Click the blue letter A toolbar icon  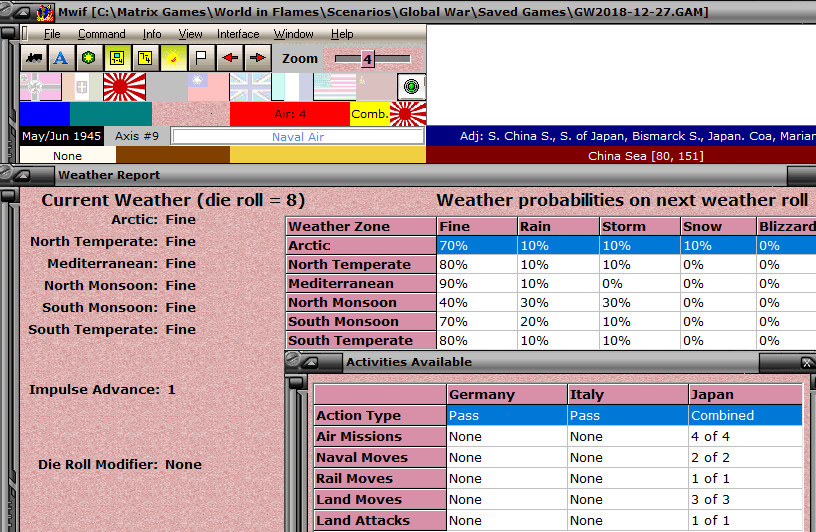coord(61,58)
